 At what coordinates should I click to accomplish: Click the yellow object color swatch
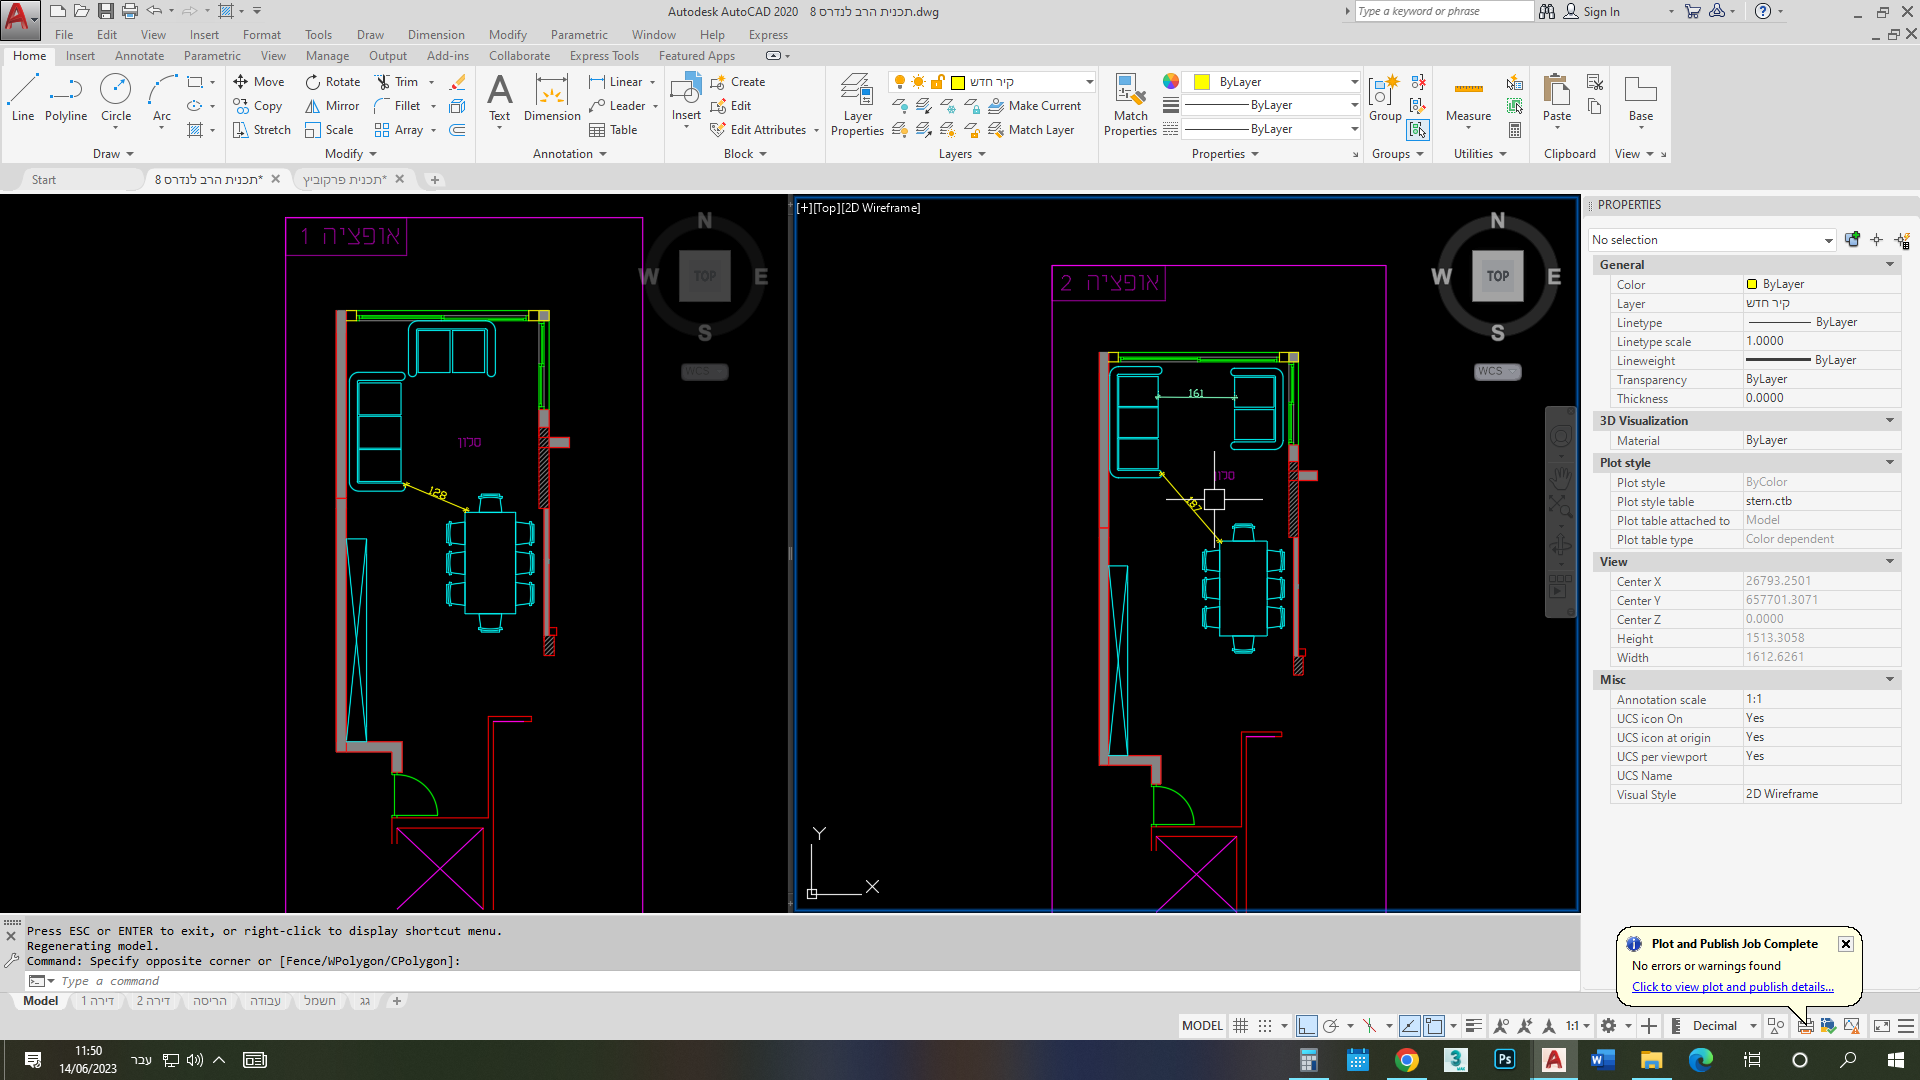[1203, 82]
